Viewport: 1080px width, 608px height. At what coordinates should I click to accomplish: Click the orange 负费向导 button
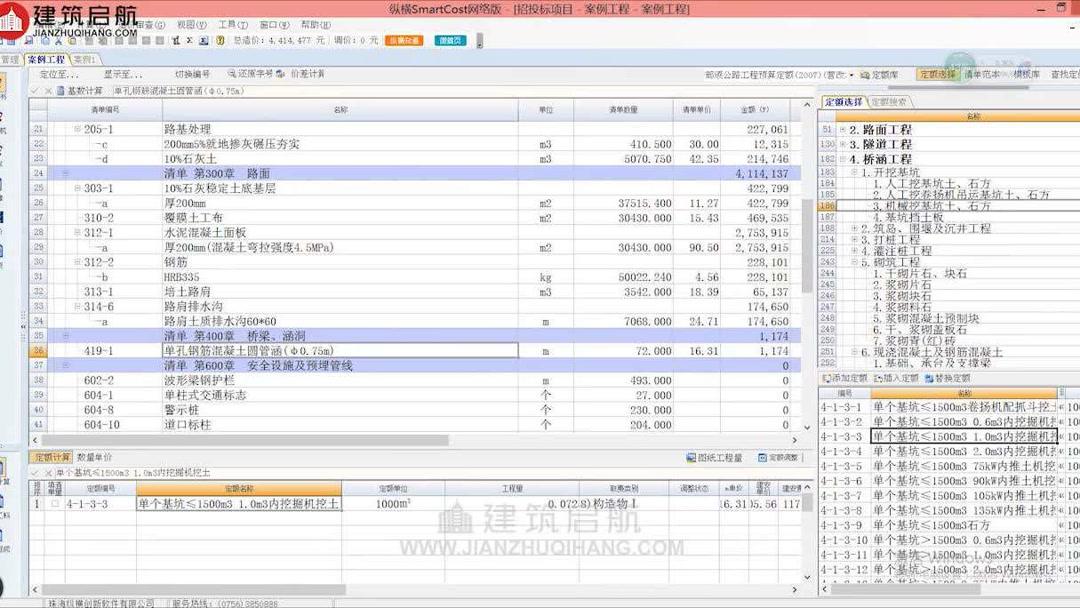click(x=402, y=41)
